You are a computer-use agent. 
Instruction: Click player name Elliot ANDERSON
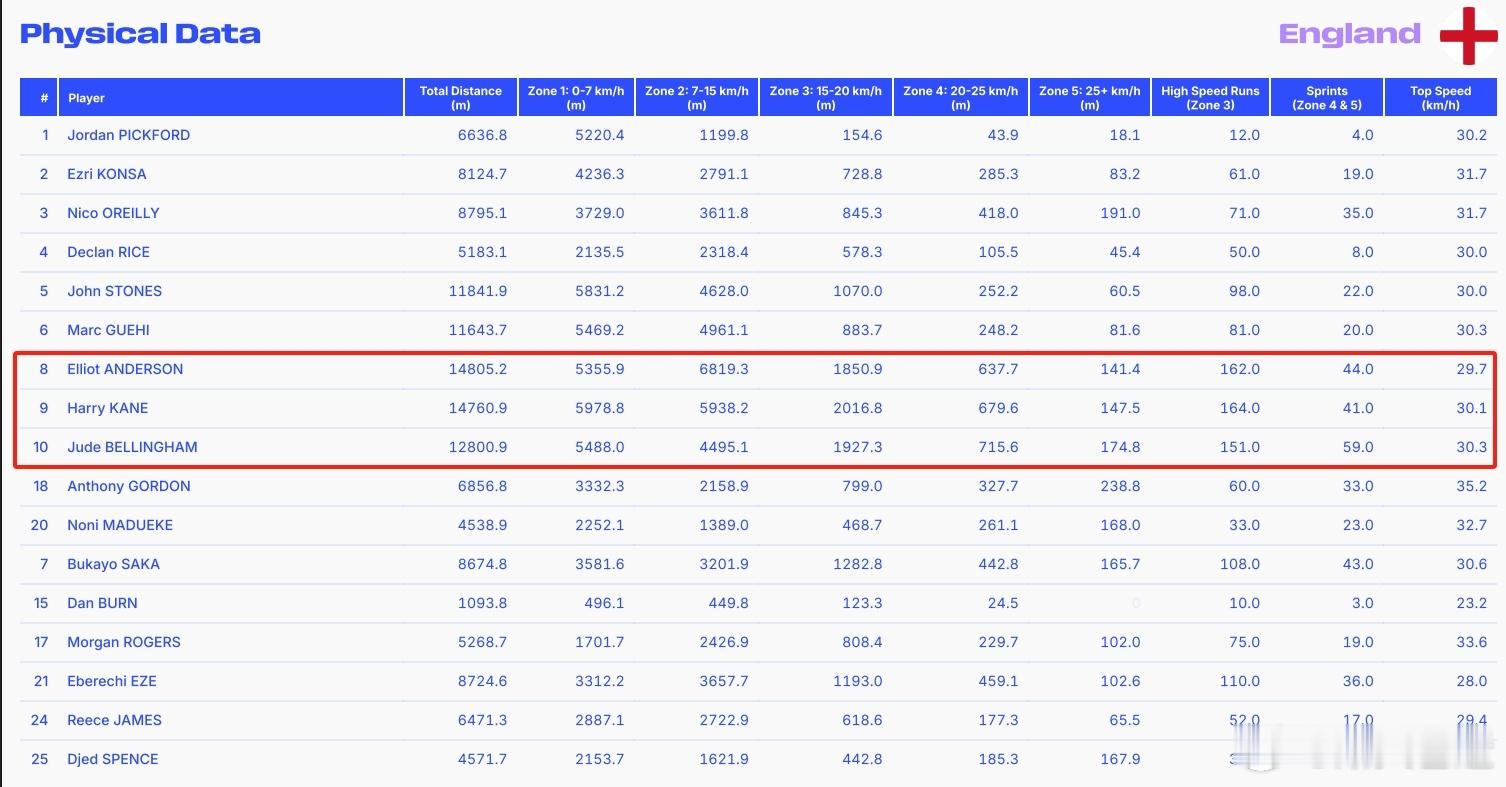click(x=125, y=369)
